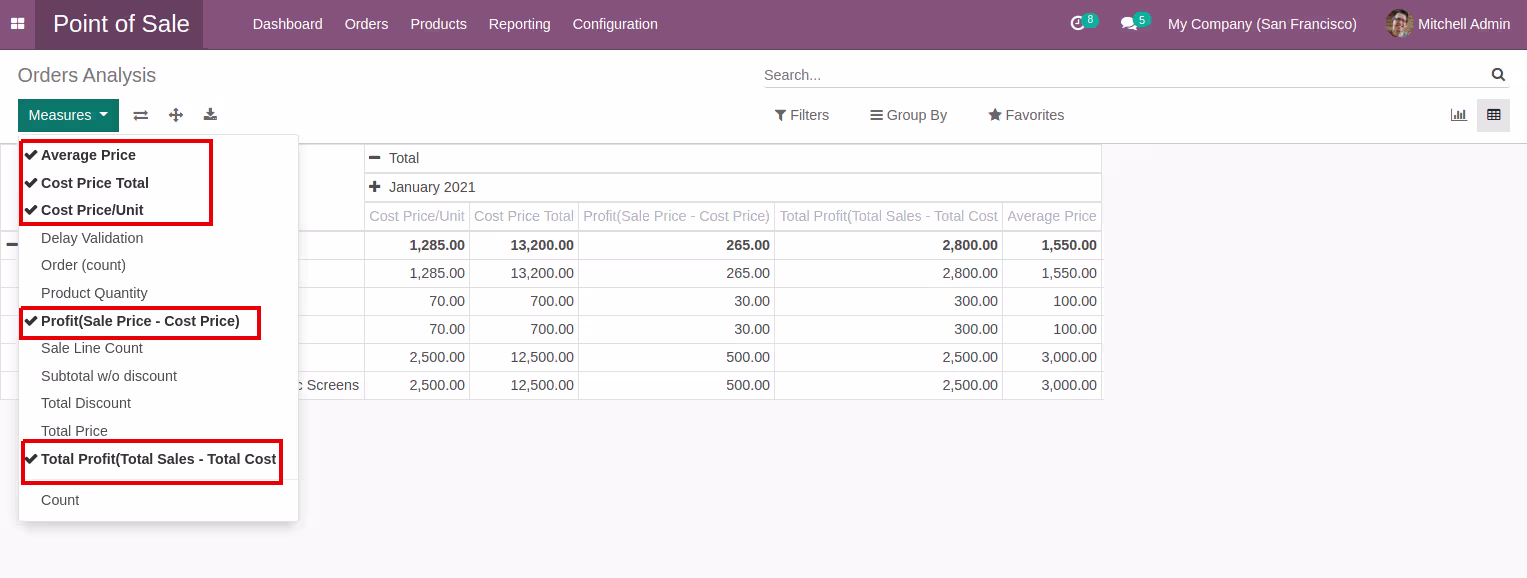The height and width of the screenshot is (578, 1527).
Task: Open the conversations chat icon
Action: (1129, 24)
